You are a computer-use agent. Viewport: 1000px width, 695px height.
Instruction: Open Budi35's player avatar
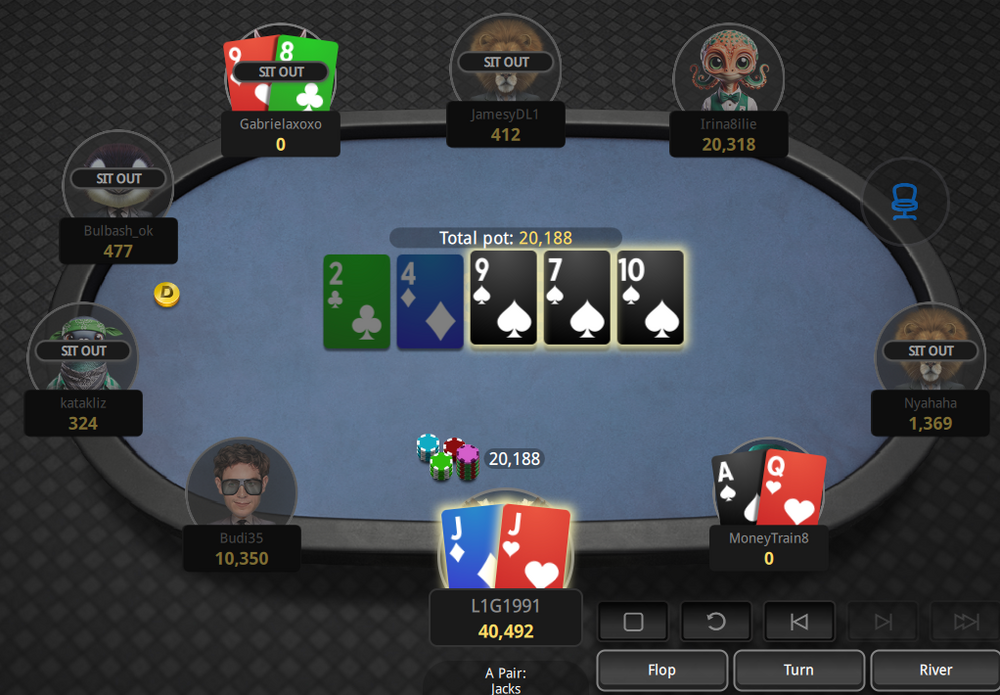(241, 485)
